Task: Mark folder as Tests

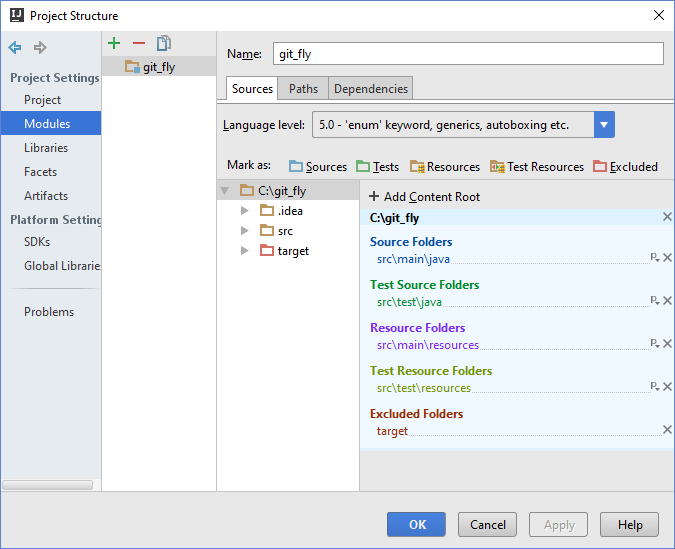Action: point(377,167)
